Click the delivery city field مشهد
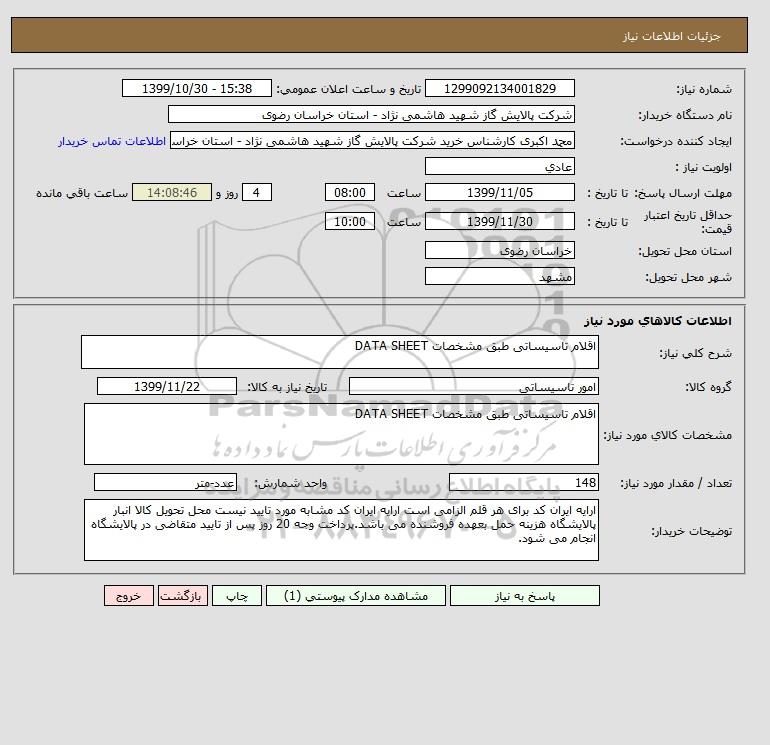Image resolution: width=770 pixels, height=745 pixels. click(499, 276)
